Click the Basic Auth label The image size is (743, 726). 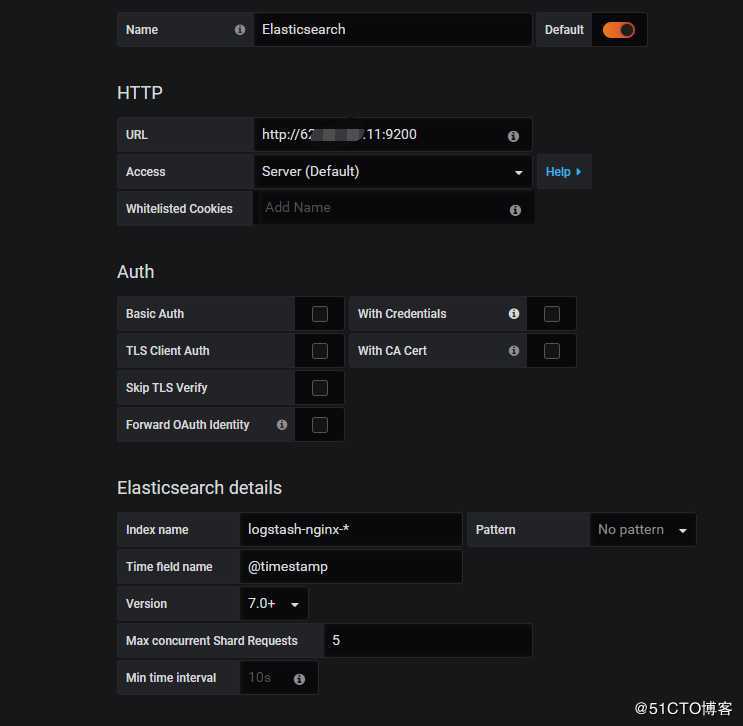pos(155,314)
